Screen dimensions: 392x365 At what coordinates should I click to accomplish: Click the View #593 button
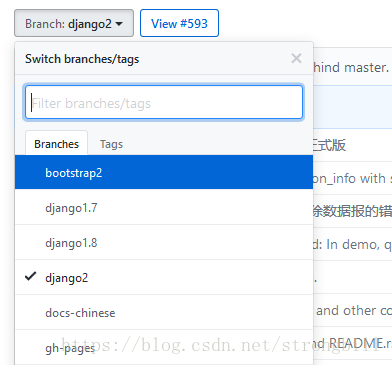[x=179, y=23]
